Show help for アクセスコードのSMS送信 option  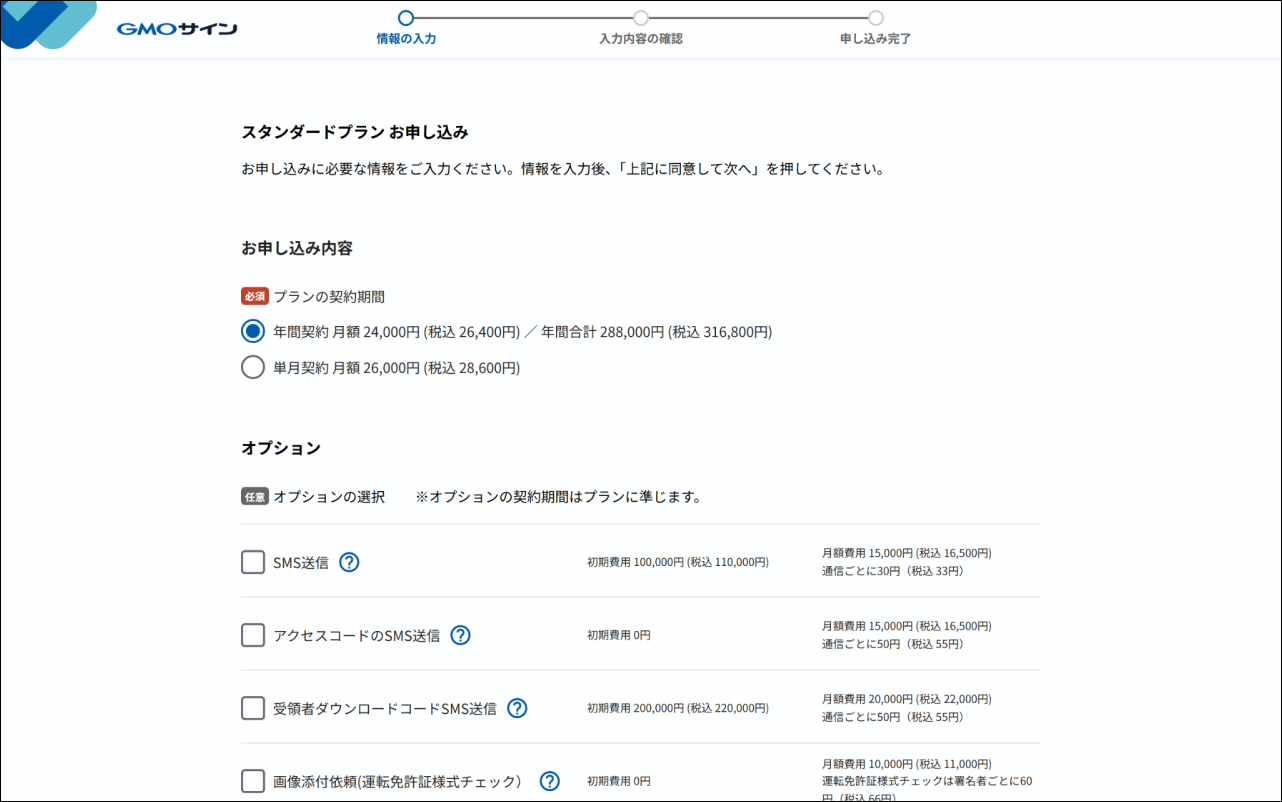[460, 635]
